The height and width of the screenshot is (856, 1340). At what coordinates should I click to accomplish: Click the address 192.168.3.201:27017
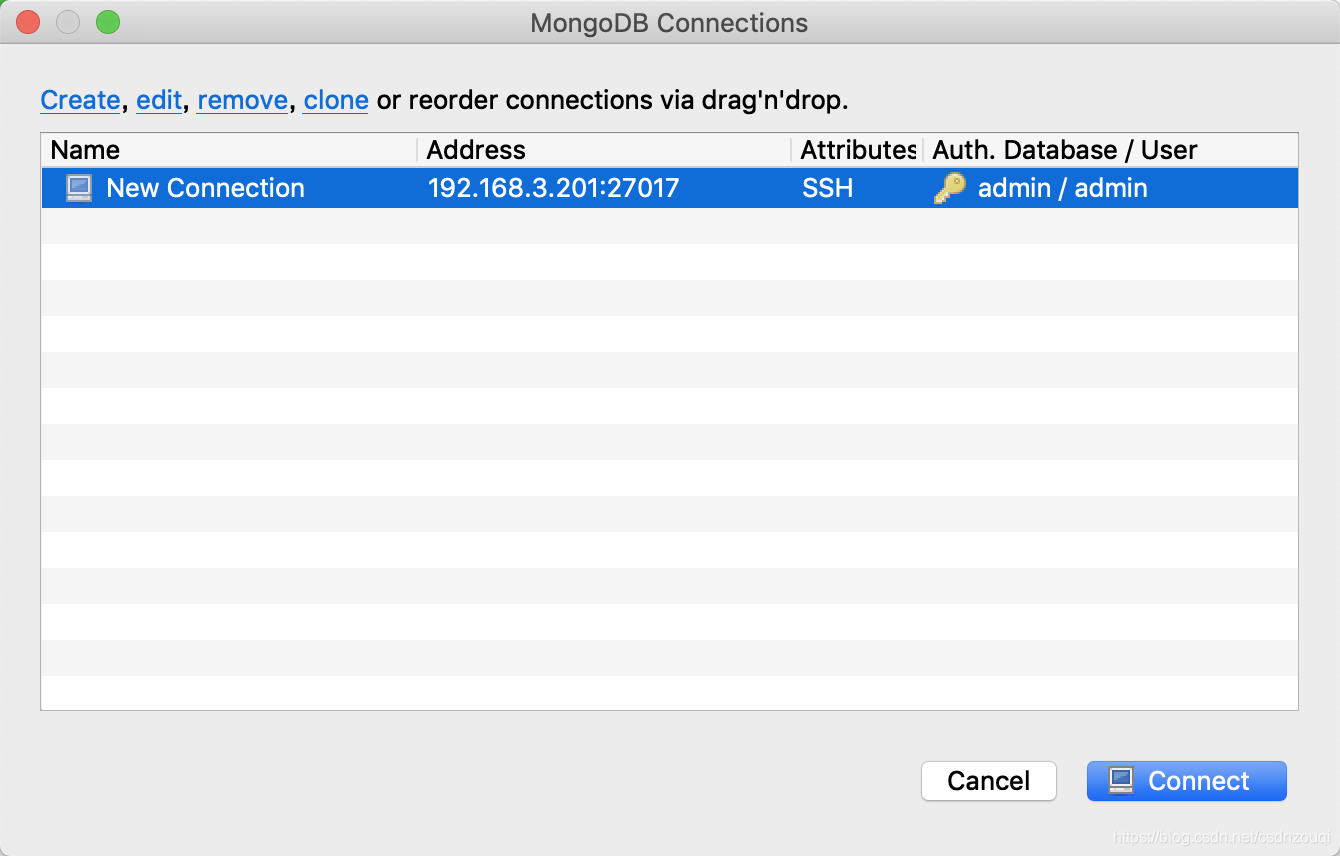553,188
